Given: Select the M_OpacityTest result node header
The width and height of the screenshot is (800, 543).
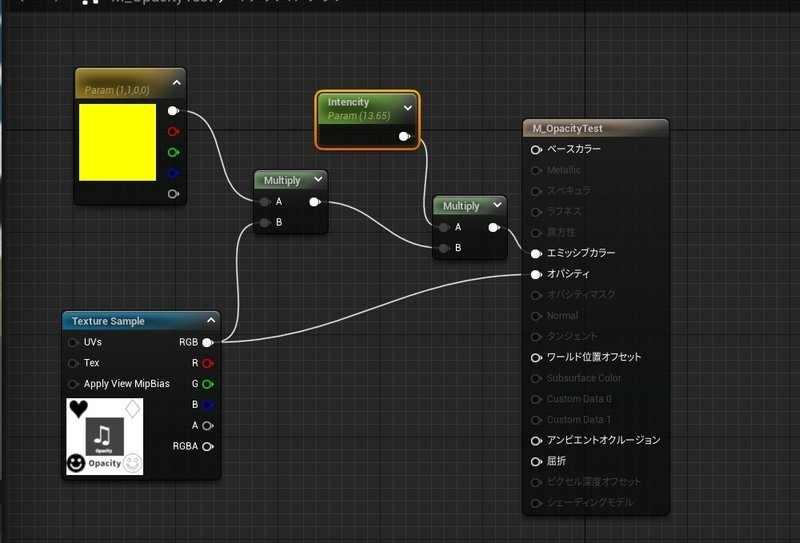Looking at the screenshot, I should click(x=595, y=129).
